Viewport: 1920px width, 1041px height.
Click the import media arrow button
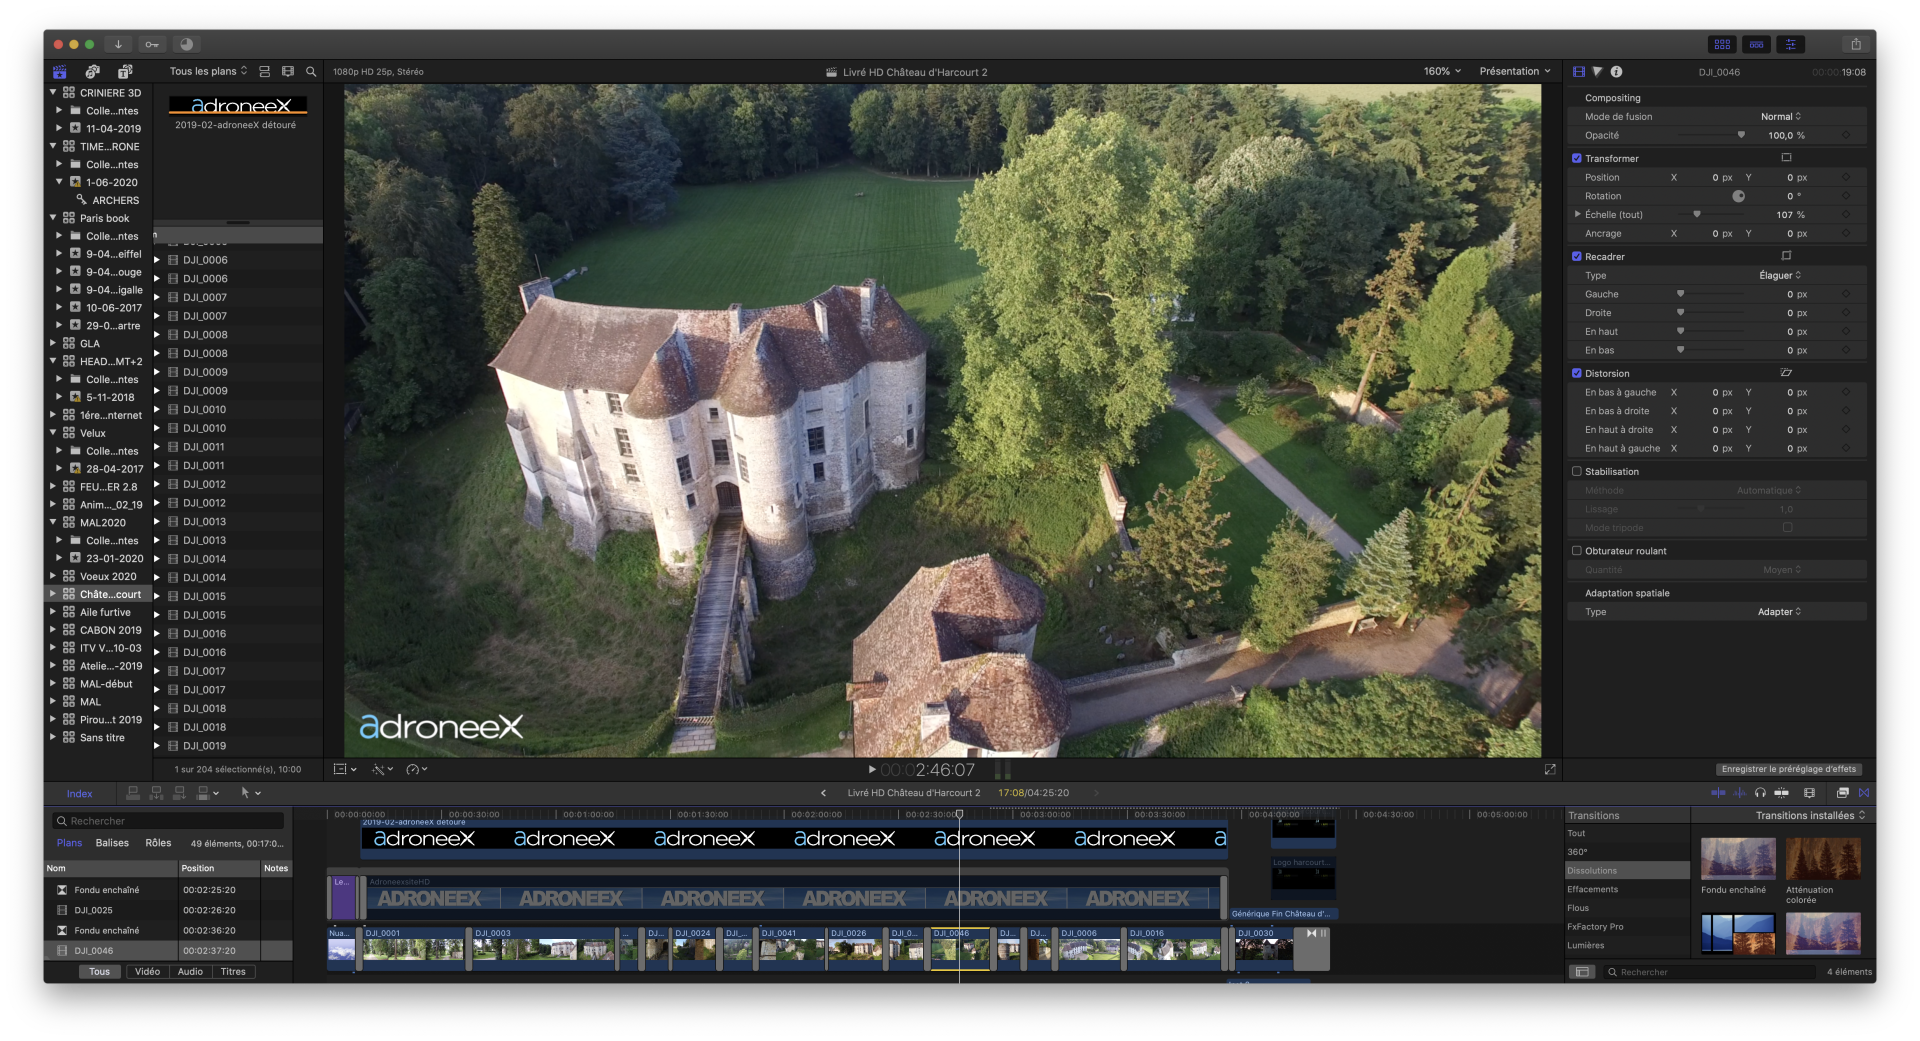click(x=118, y=44)
